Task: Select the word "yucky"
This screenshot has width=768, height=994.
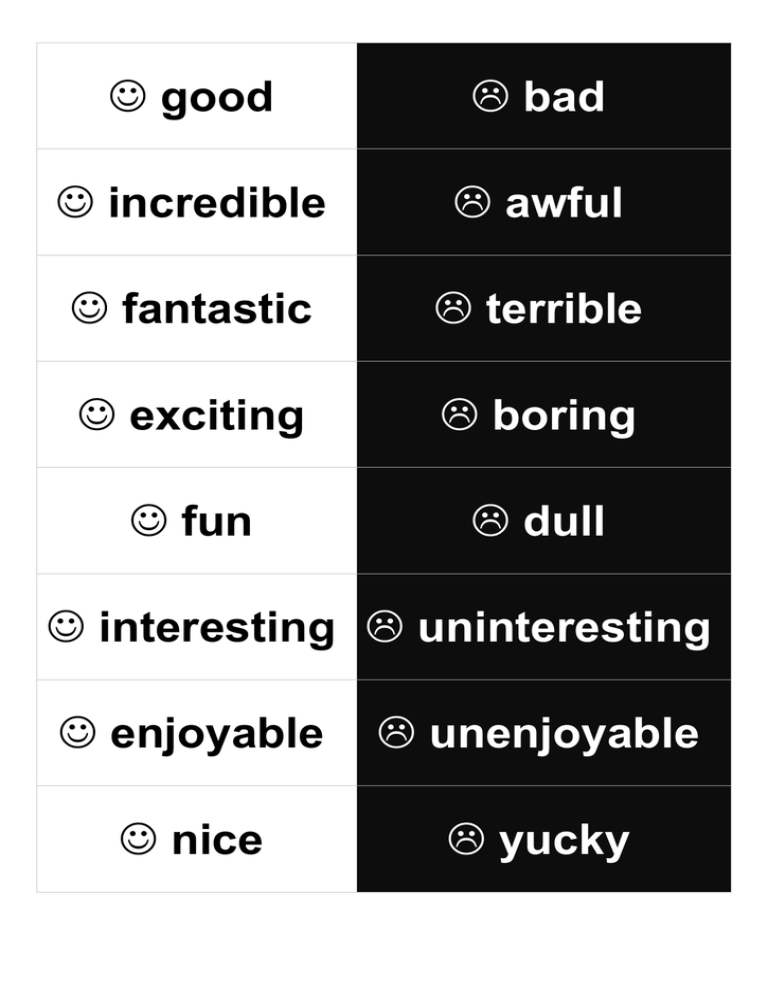Action: (x=564, y=841)
